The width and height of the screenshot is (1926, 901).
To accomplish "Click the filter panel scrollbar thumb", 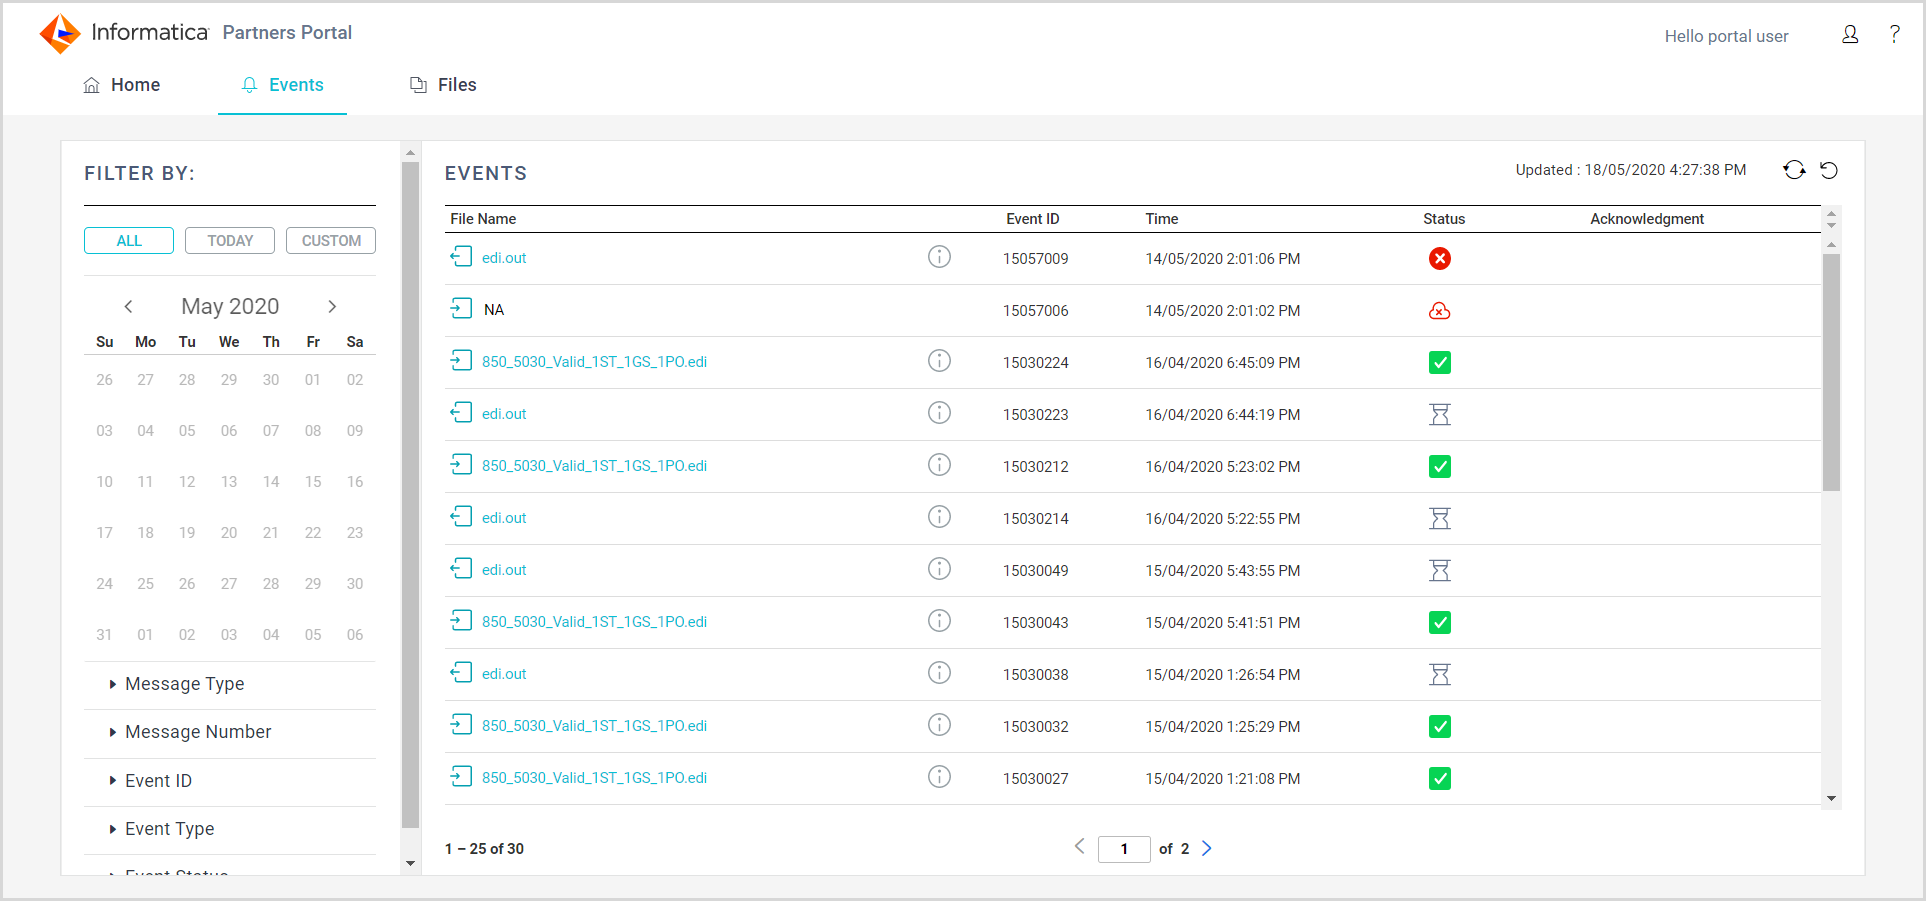I will pyautogui.click(x=410, y=495).
